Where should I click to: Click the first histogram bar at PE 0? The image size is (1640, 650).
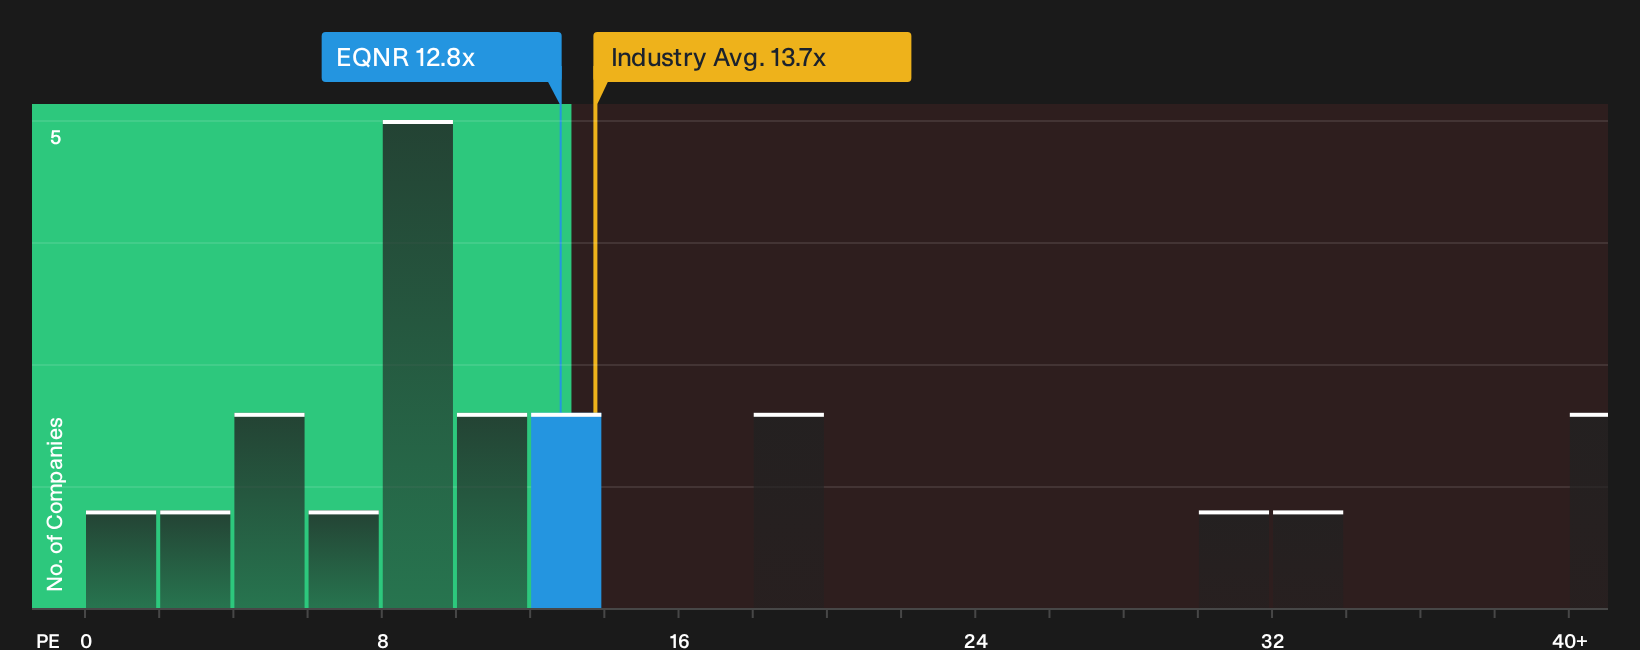pyautogui.click(x=121, y=560)
